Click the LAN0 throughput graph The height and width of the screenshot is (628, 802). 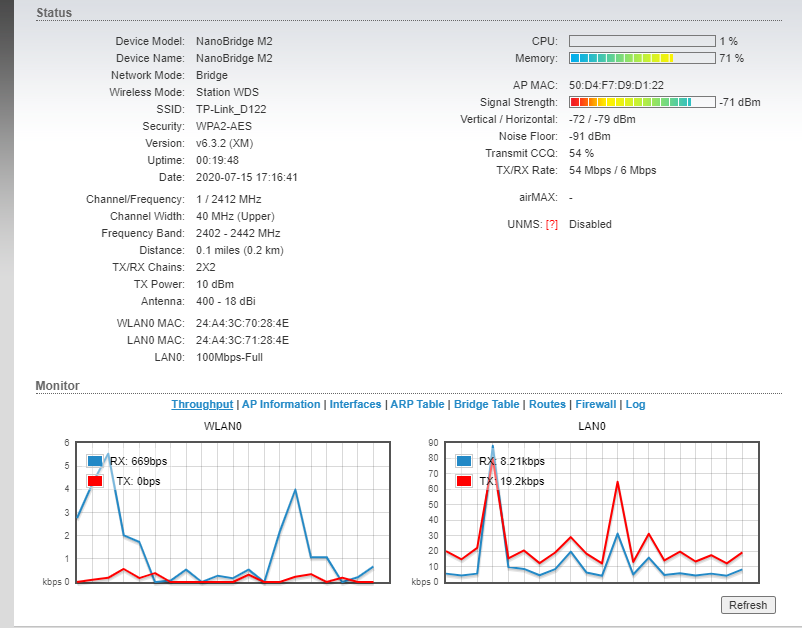point(602,512)
